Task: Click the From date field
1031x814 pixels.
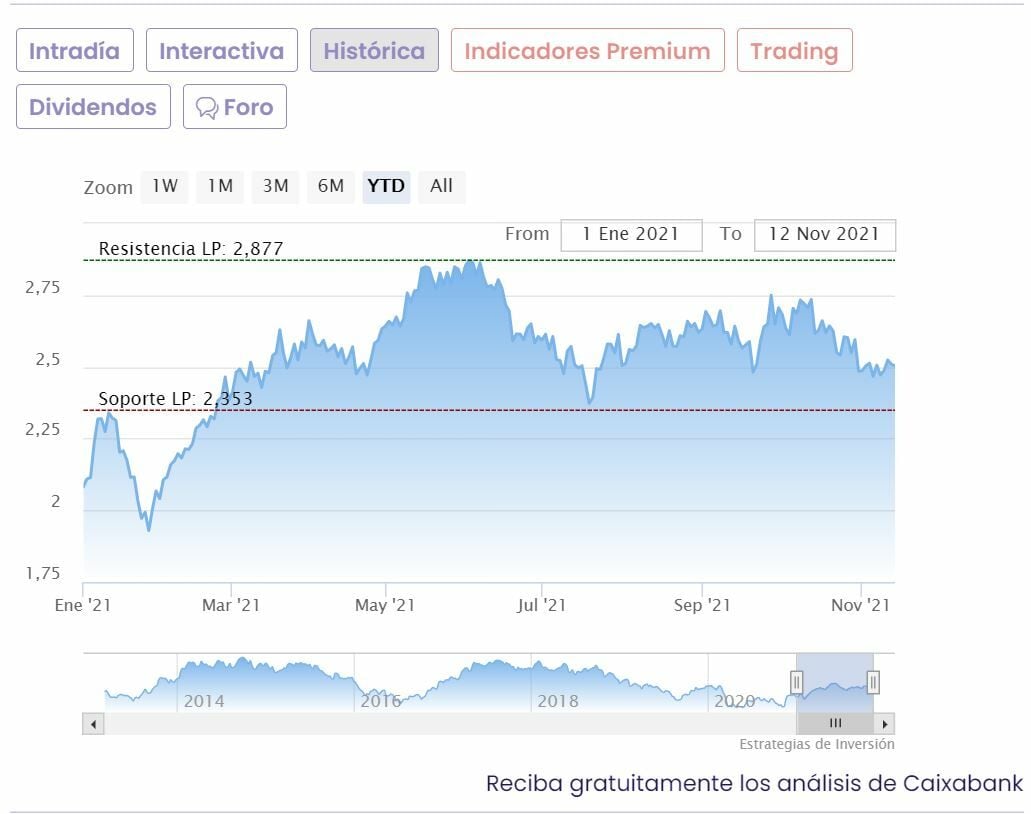Action: [631, 235]
